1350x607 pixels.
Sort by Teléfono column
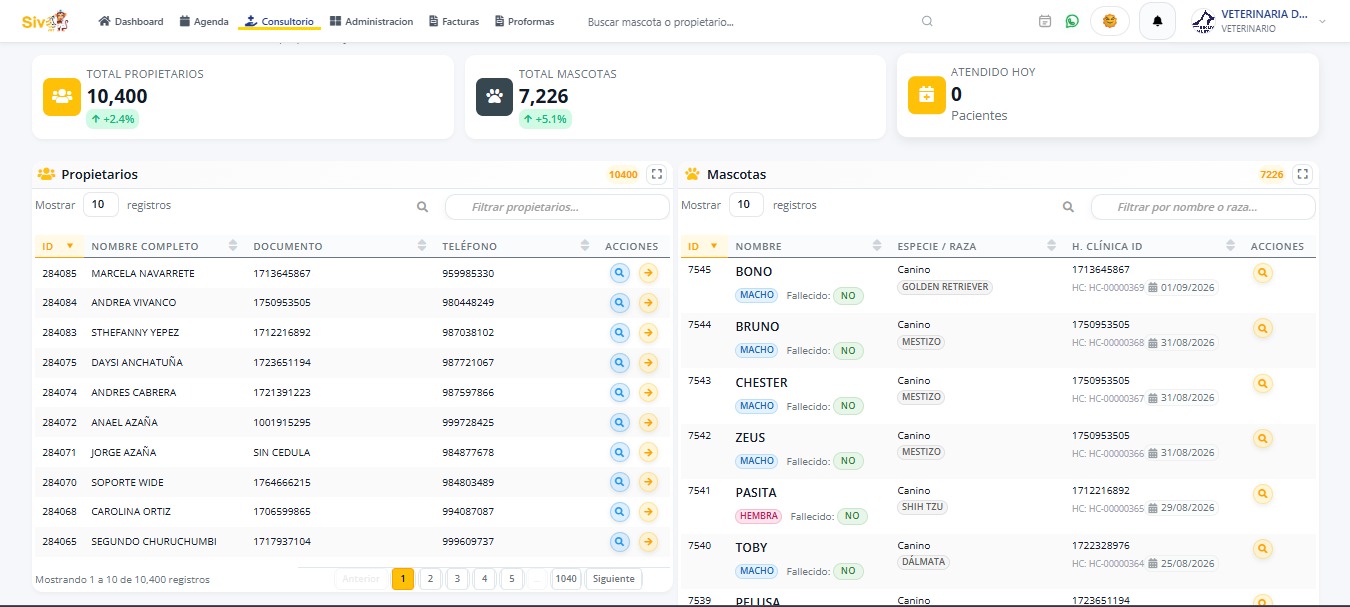tap(516, 246)
